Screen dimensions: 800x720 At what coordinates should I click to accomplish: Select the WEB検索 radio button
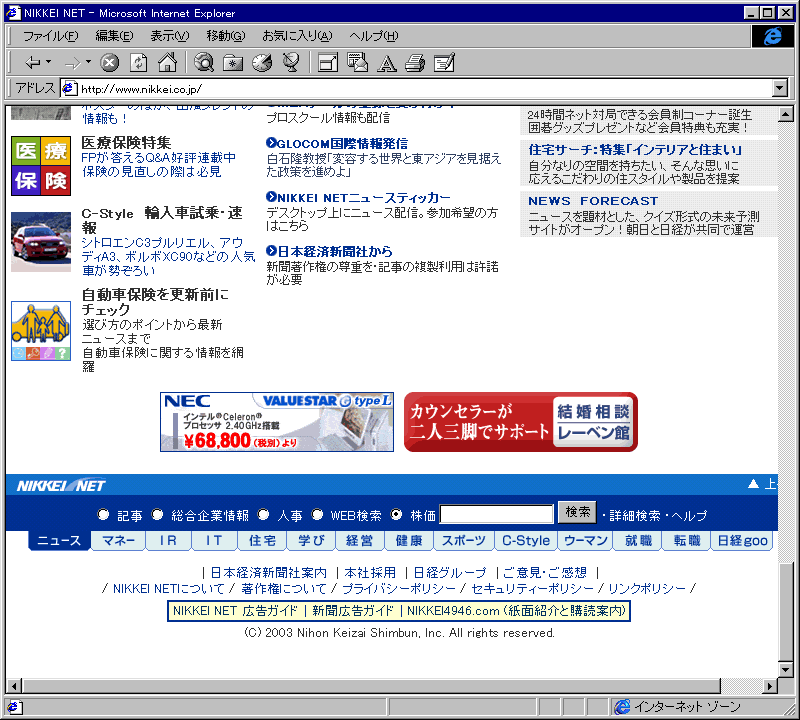click(x=317, y=514)
